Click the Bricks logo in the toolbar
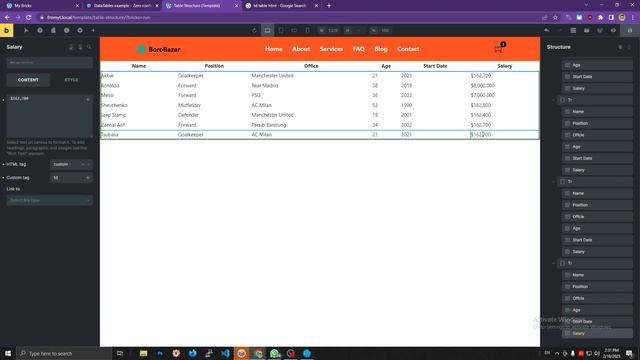The width and height of the screenshot is (640, 360). point(7,31)
